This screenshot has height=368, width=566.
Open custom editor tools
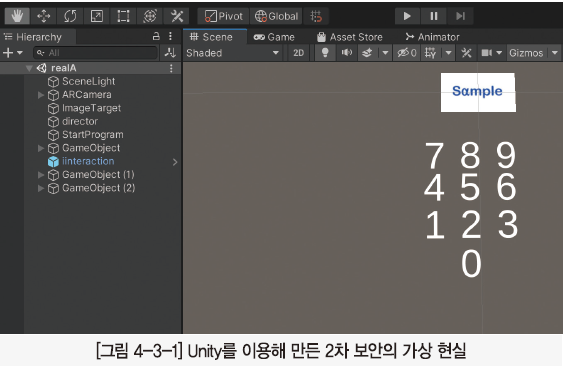coord(177,16)
